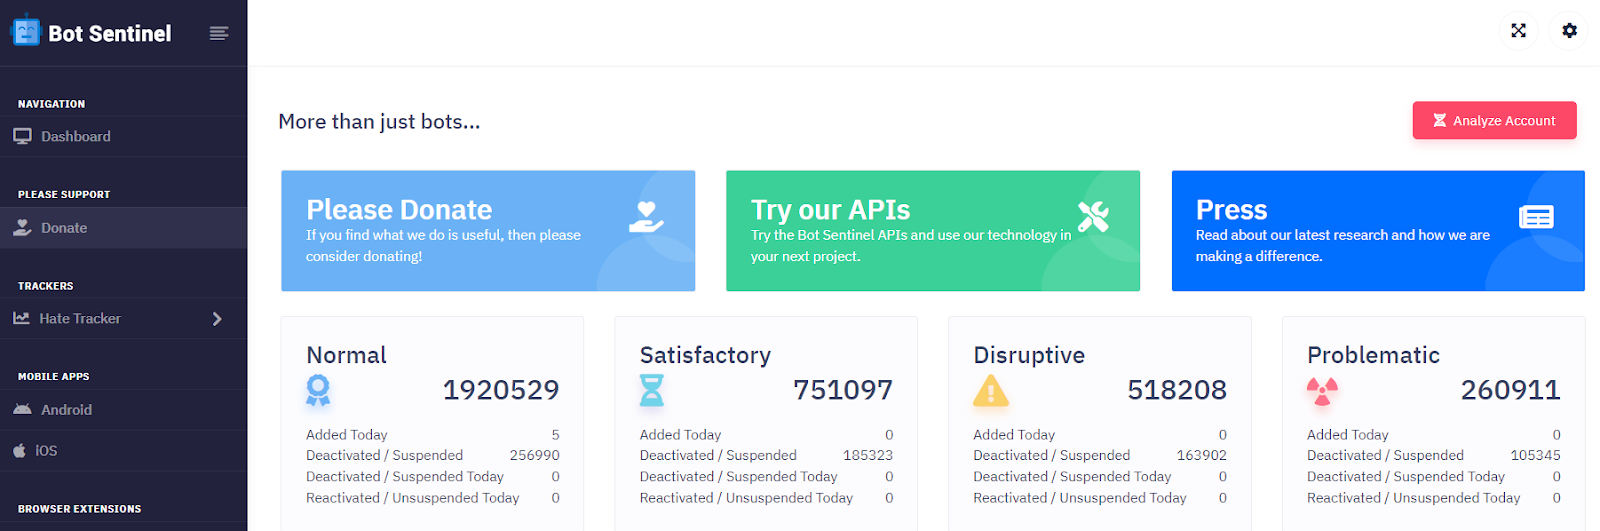Screen dimensions: 1600x531
Task: Open the Please Donate card
Action: [x=488, y=231]
